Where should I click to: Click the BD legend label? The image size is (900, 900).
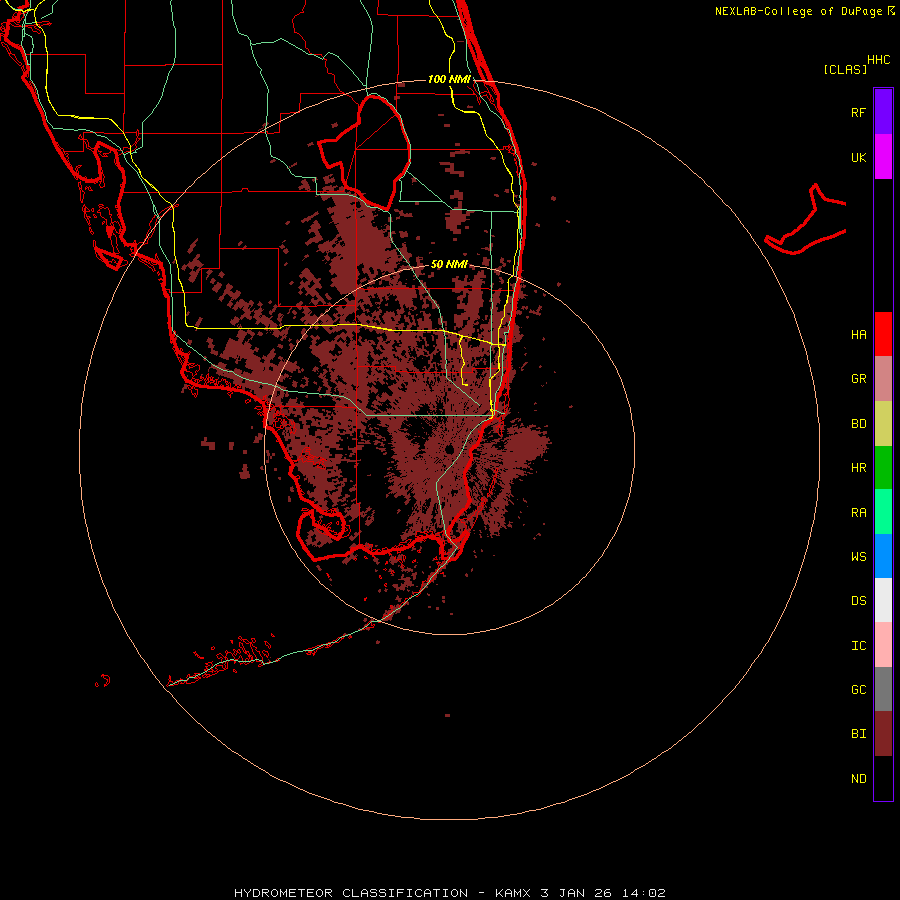coord(858,424)
